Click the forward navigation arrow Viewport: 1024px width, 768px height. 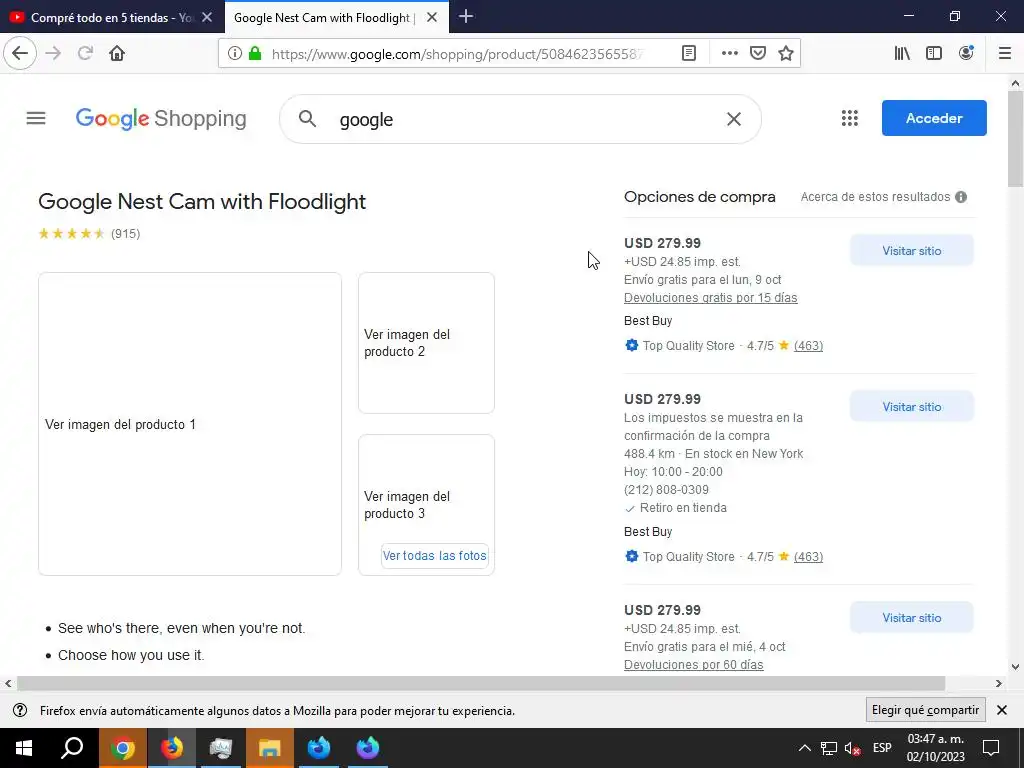[53, 53]
